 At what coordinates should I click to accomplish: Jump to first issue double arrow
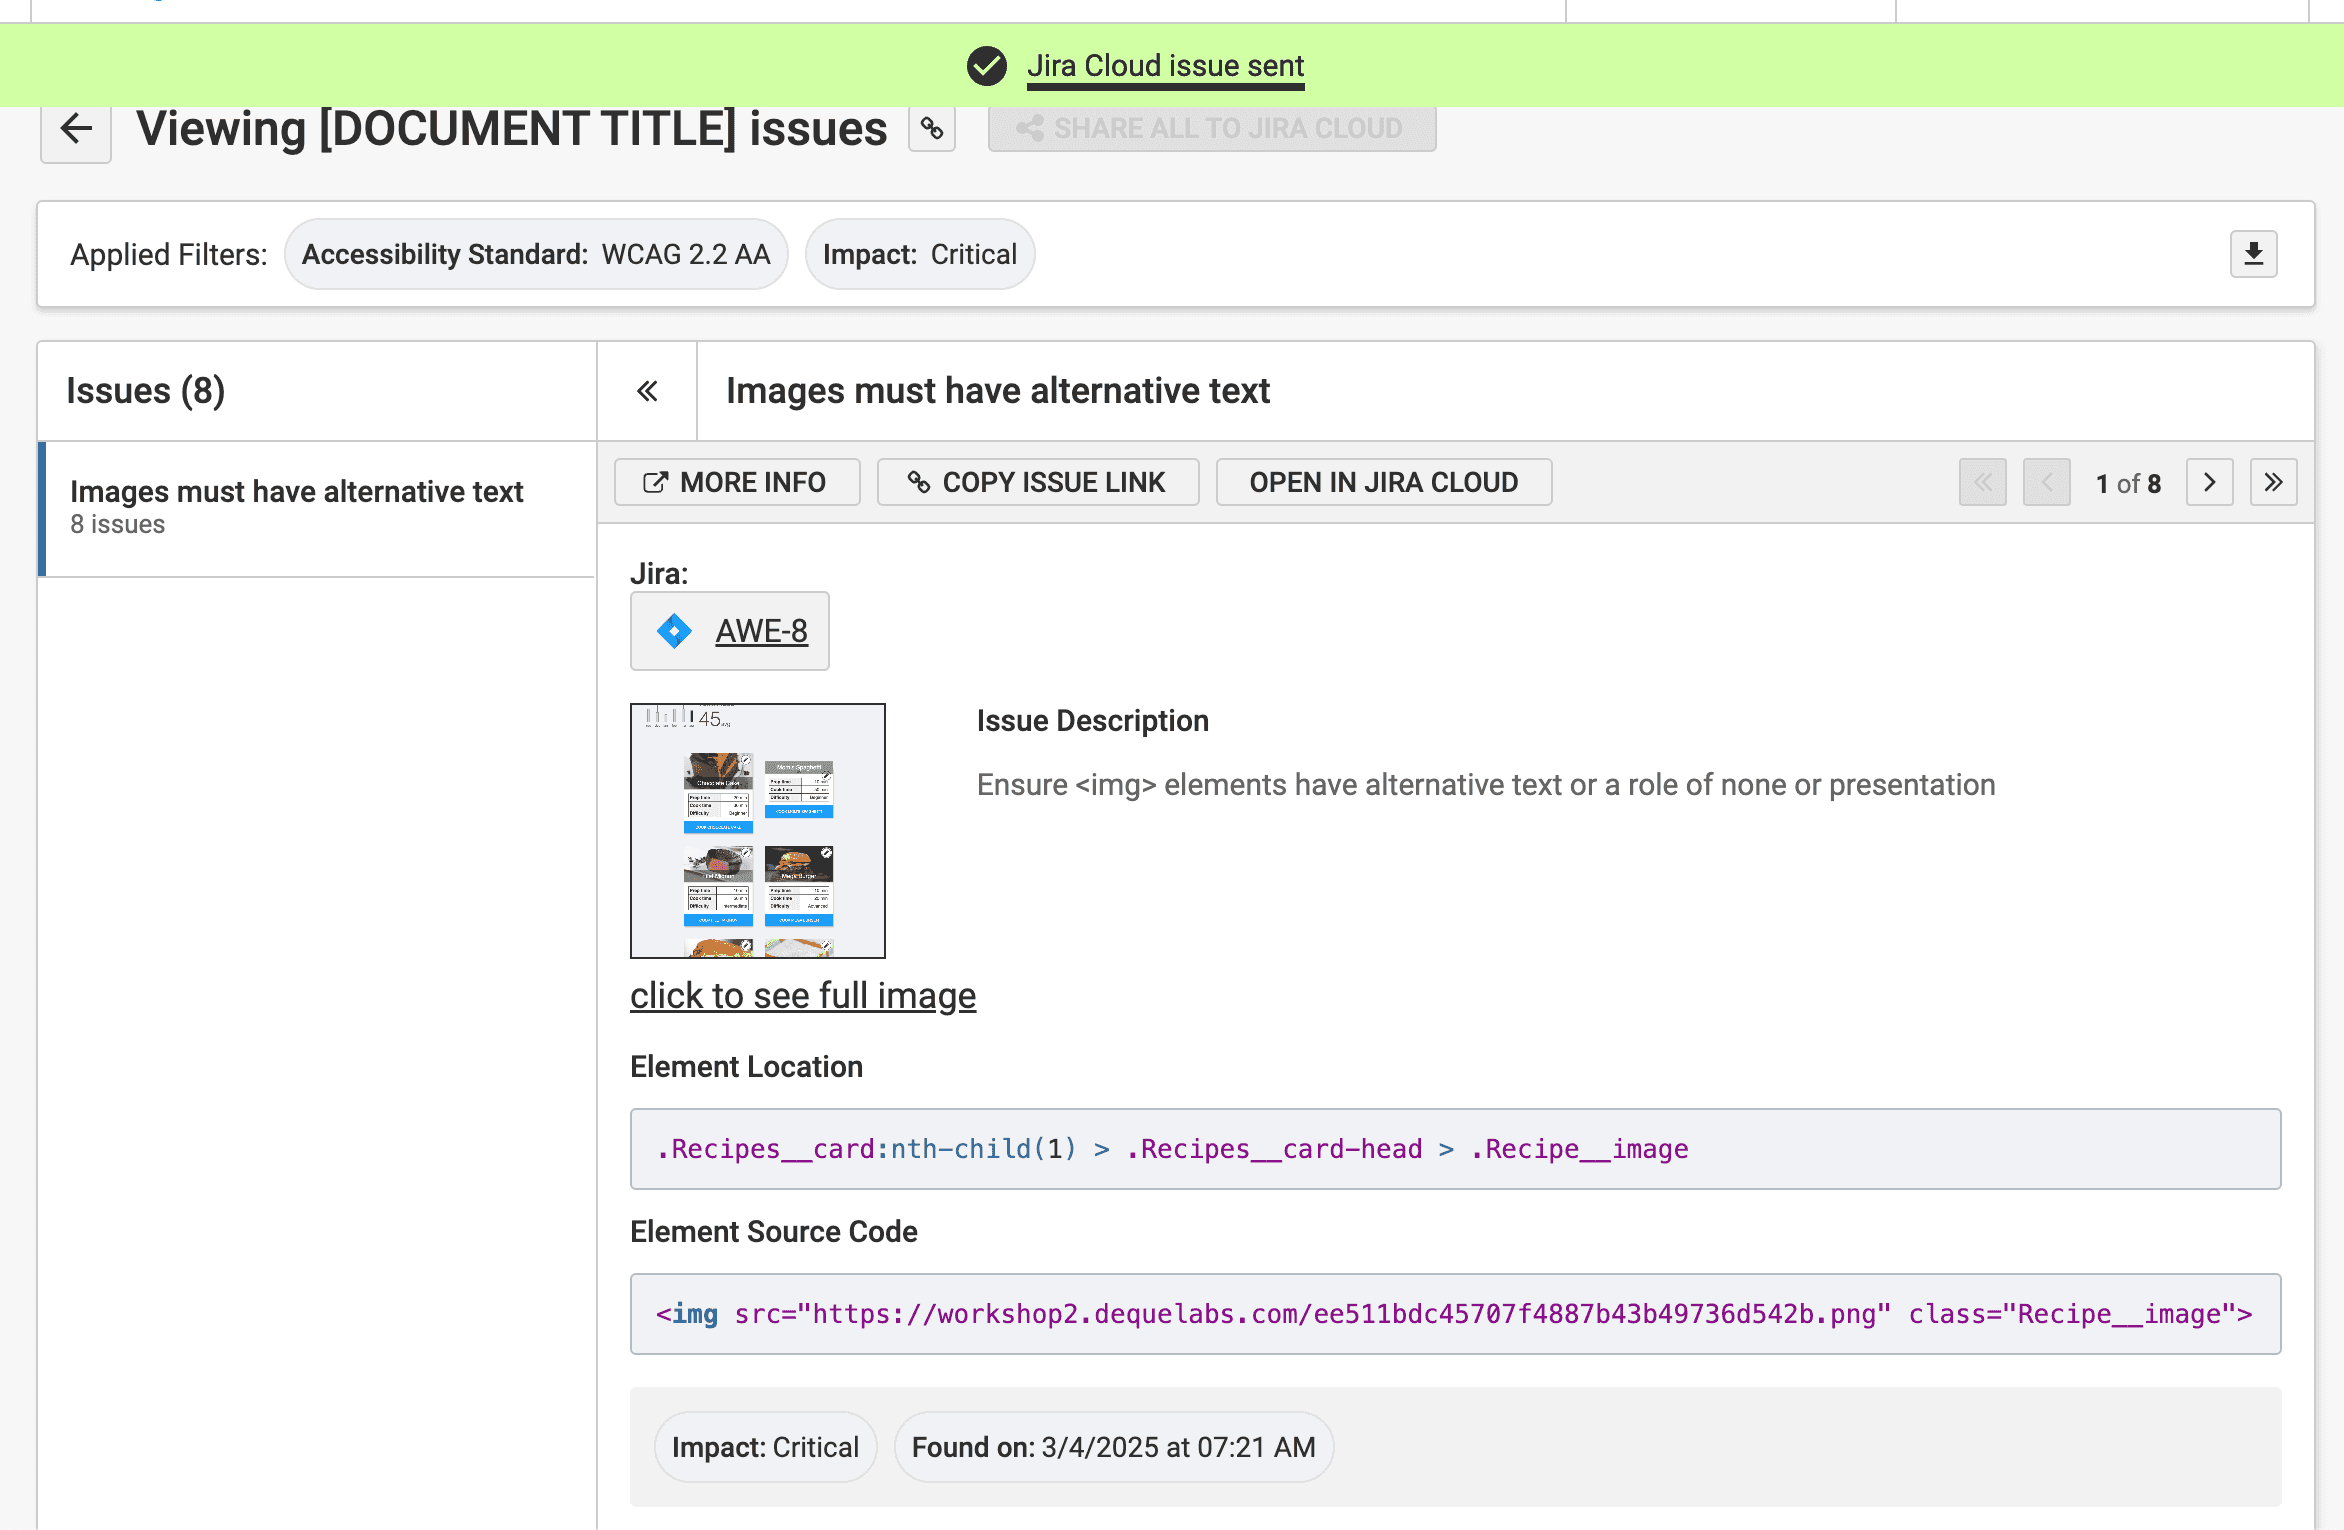coord(1982,483)
